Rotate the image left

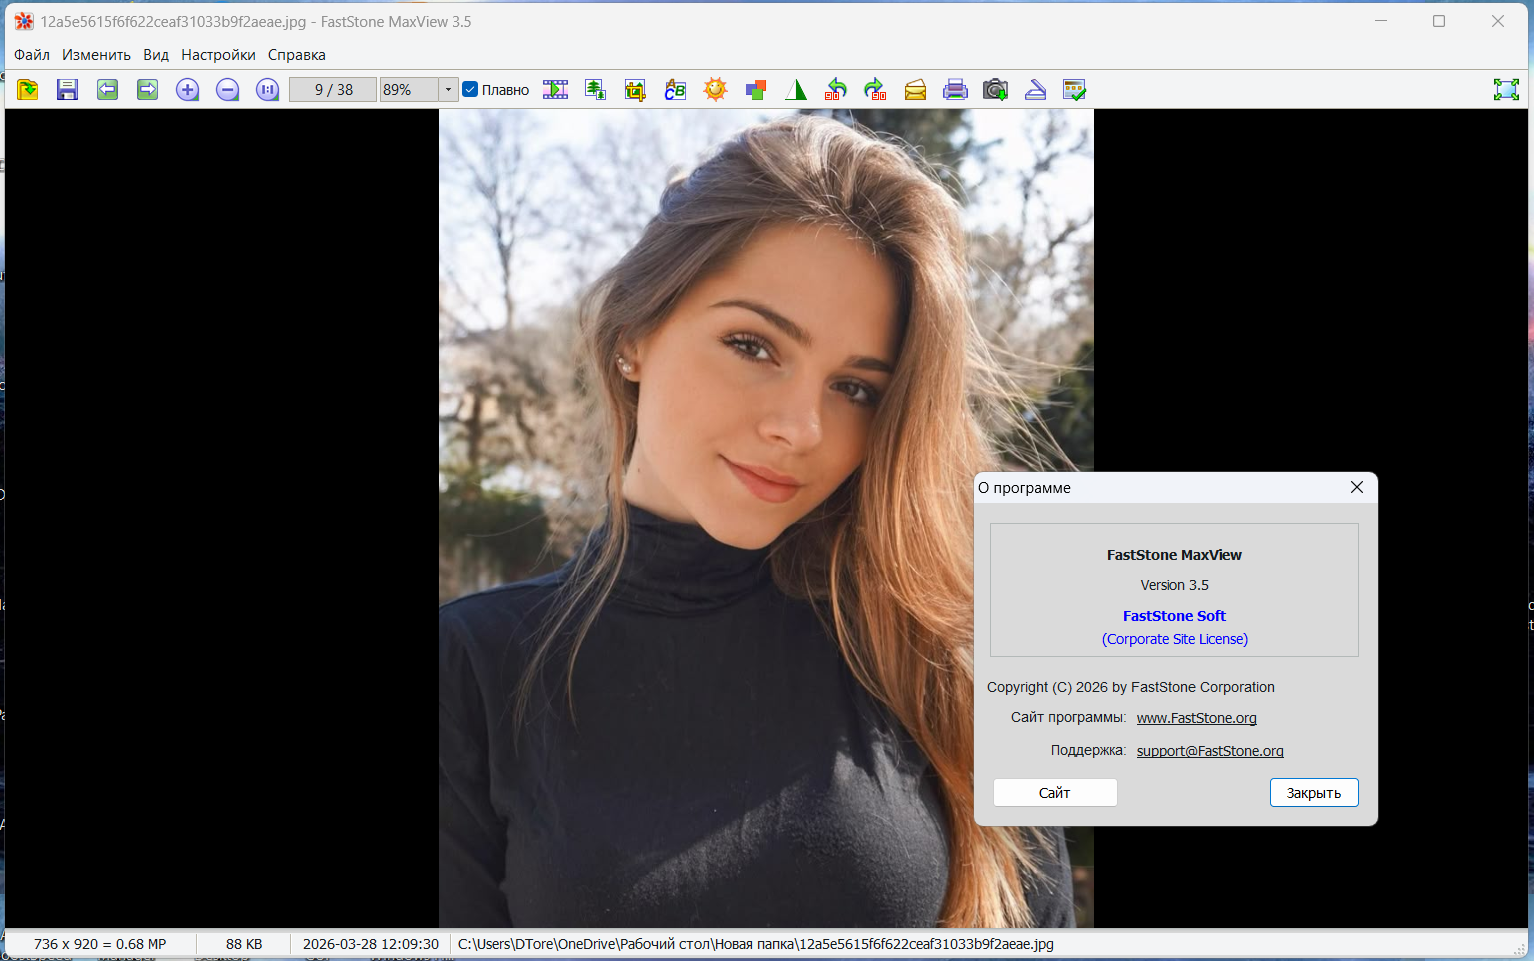pos(835,90)
